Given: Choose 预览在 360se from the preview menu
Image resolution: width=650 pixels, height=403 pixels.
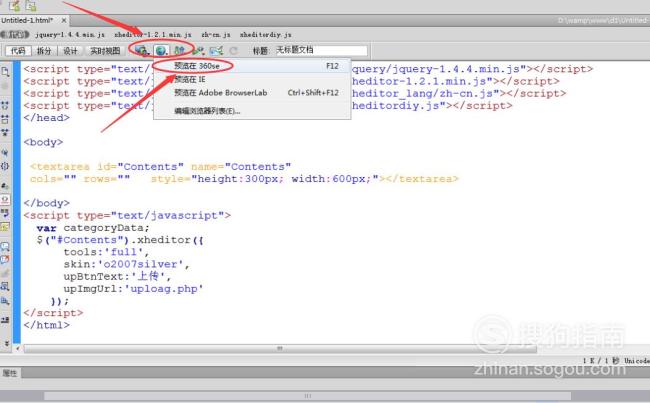Looking at the screenshot, I should 252,66.
